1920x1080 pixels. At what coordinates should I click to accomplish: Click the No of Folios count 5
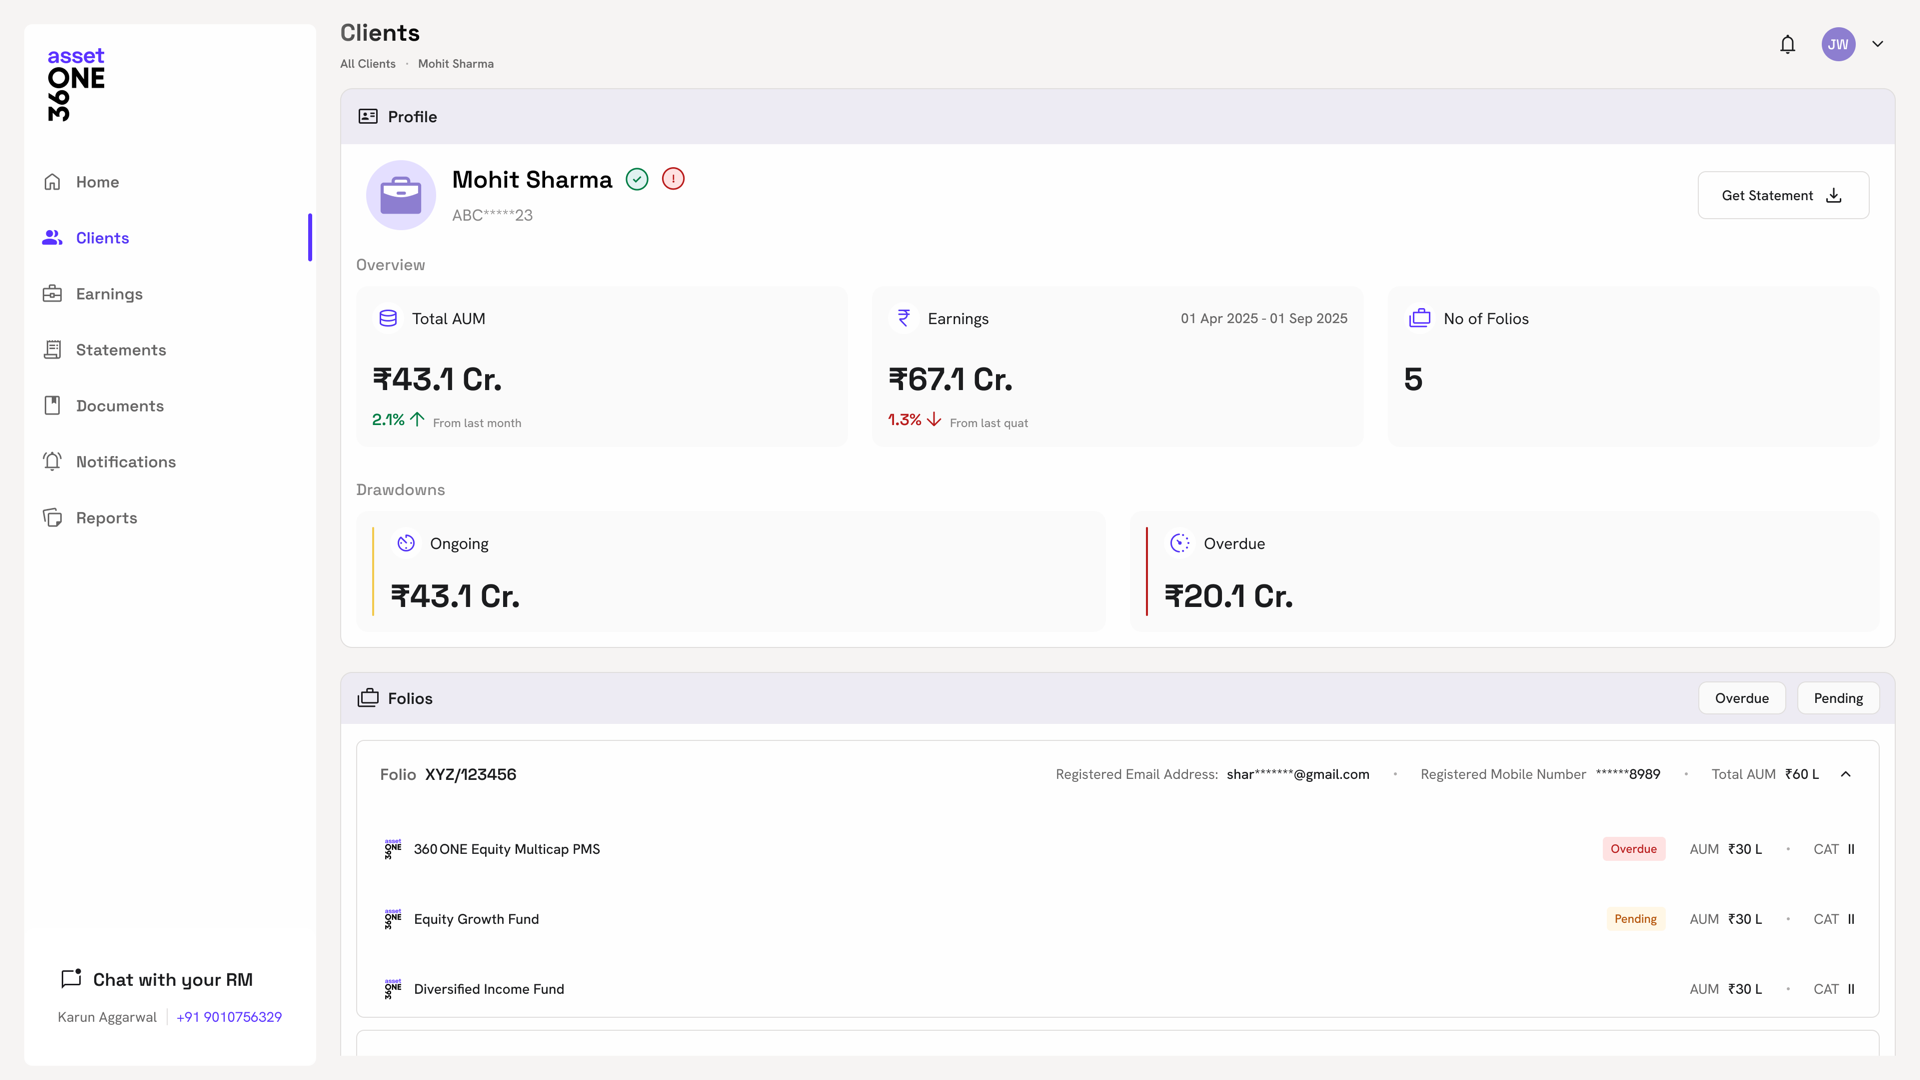pos(1413,379)
